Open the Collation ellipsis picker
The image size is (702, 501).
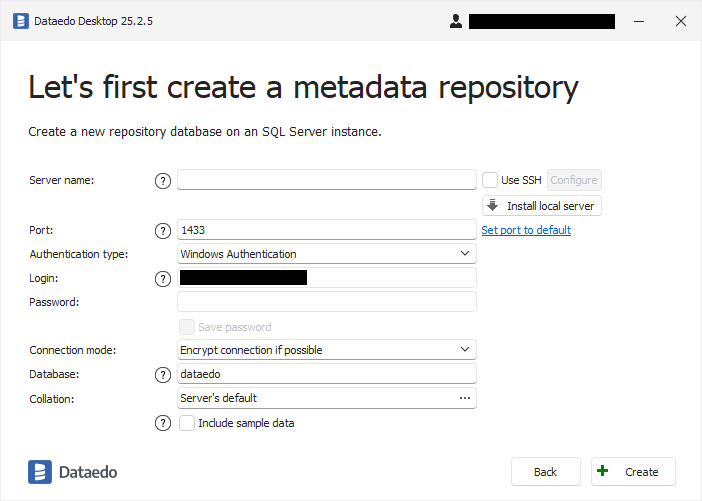click(465, 398)
